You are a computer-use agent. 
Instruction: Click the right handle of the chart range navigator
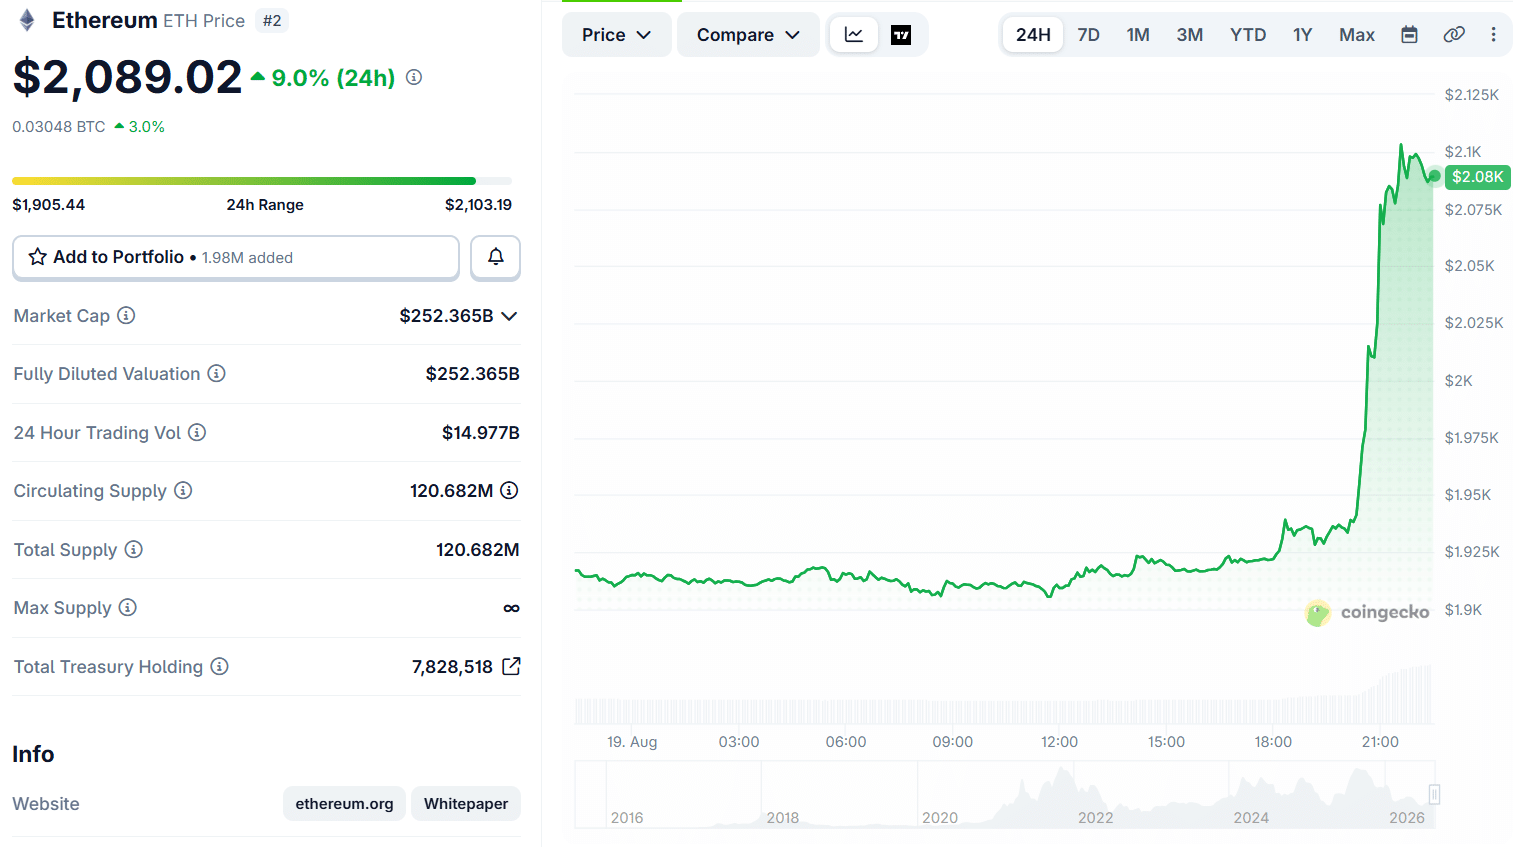1434,794
